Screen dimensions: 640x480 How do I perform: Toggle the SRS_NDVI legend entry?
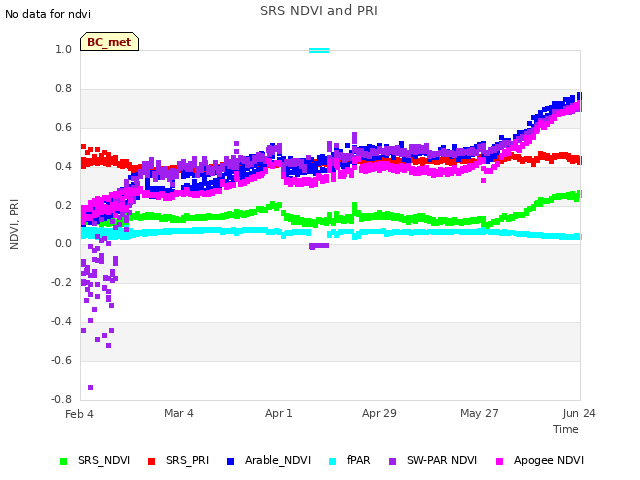[95, 460]
